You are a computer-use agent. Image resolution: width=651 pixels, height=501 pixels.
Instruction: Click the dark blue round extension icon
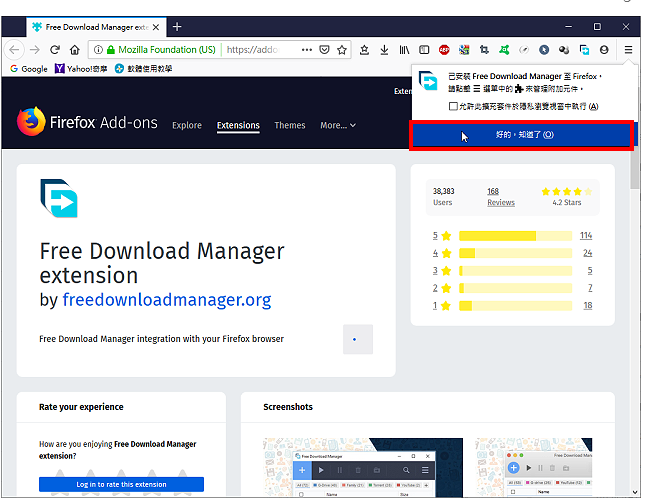pos(544,50)
